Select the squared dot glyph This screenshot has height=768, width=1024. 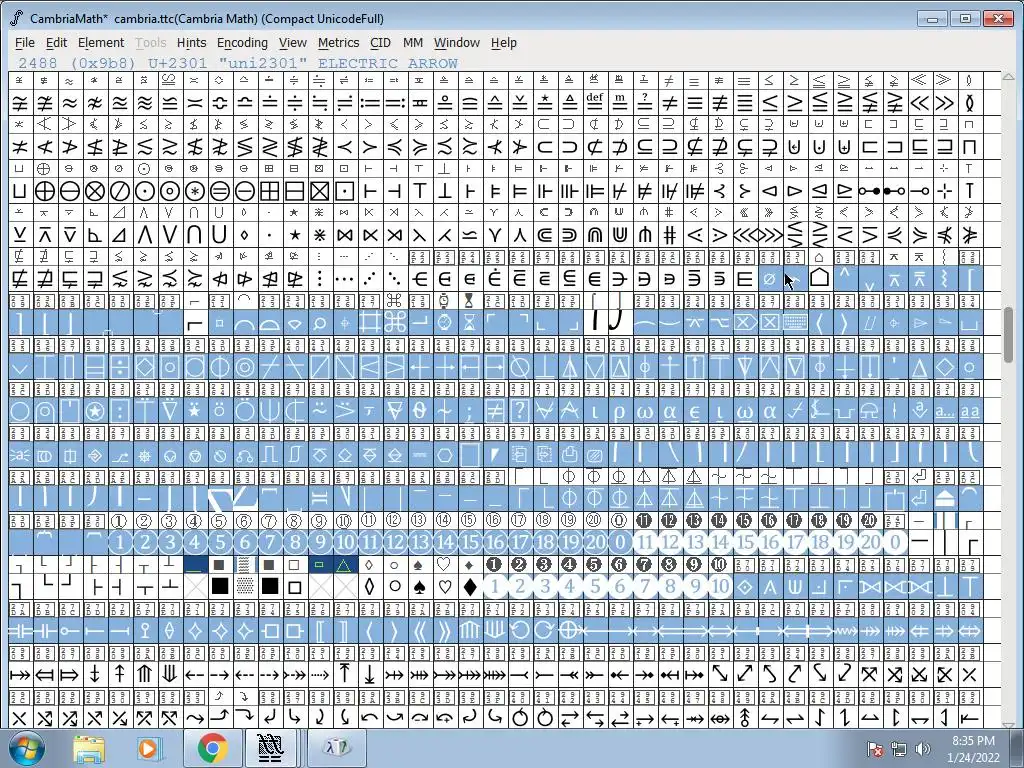tap(345, 191)
